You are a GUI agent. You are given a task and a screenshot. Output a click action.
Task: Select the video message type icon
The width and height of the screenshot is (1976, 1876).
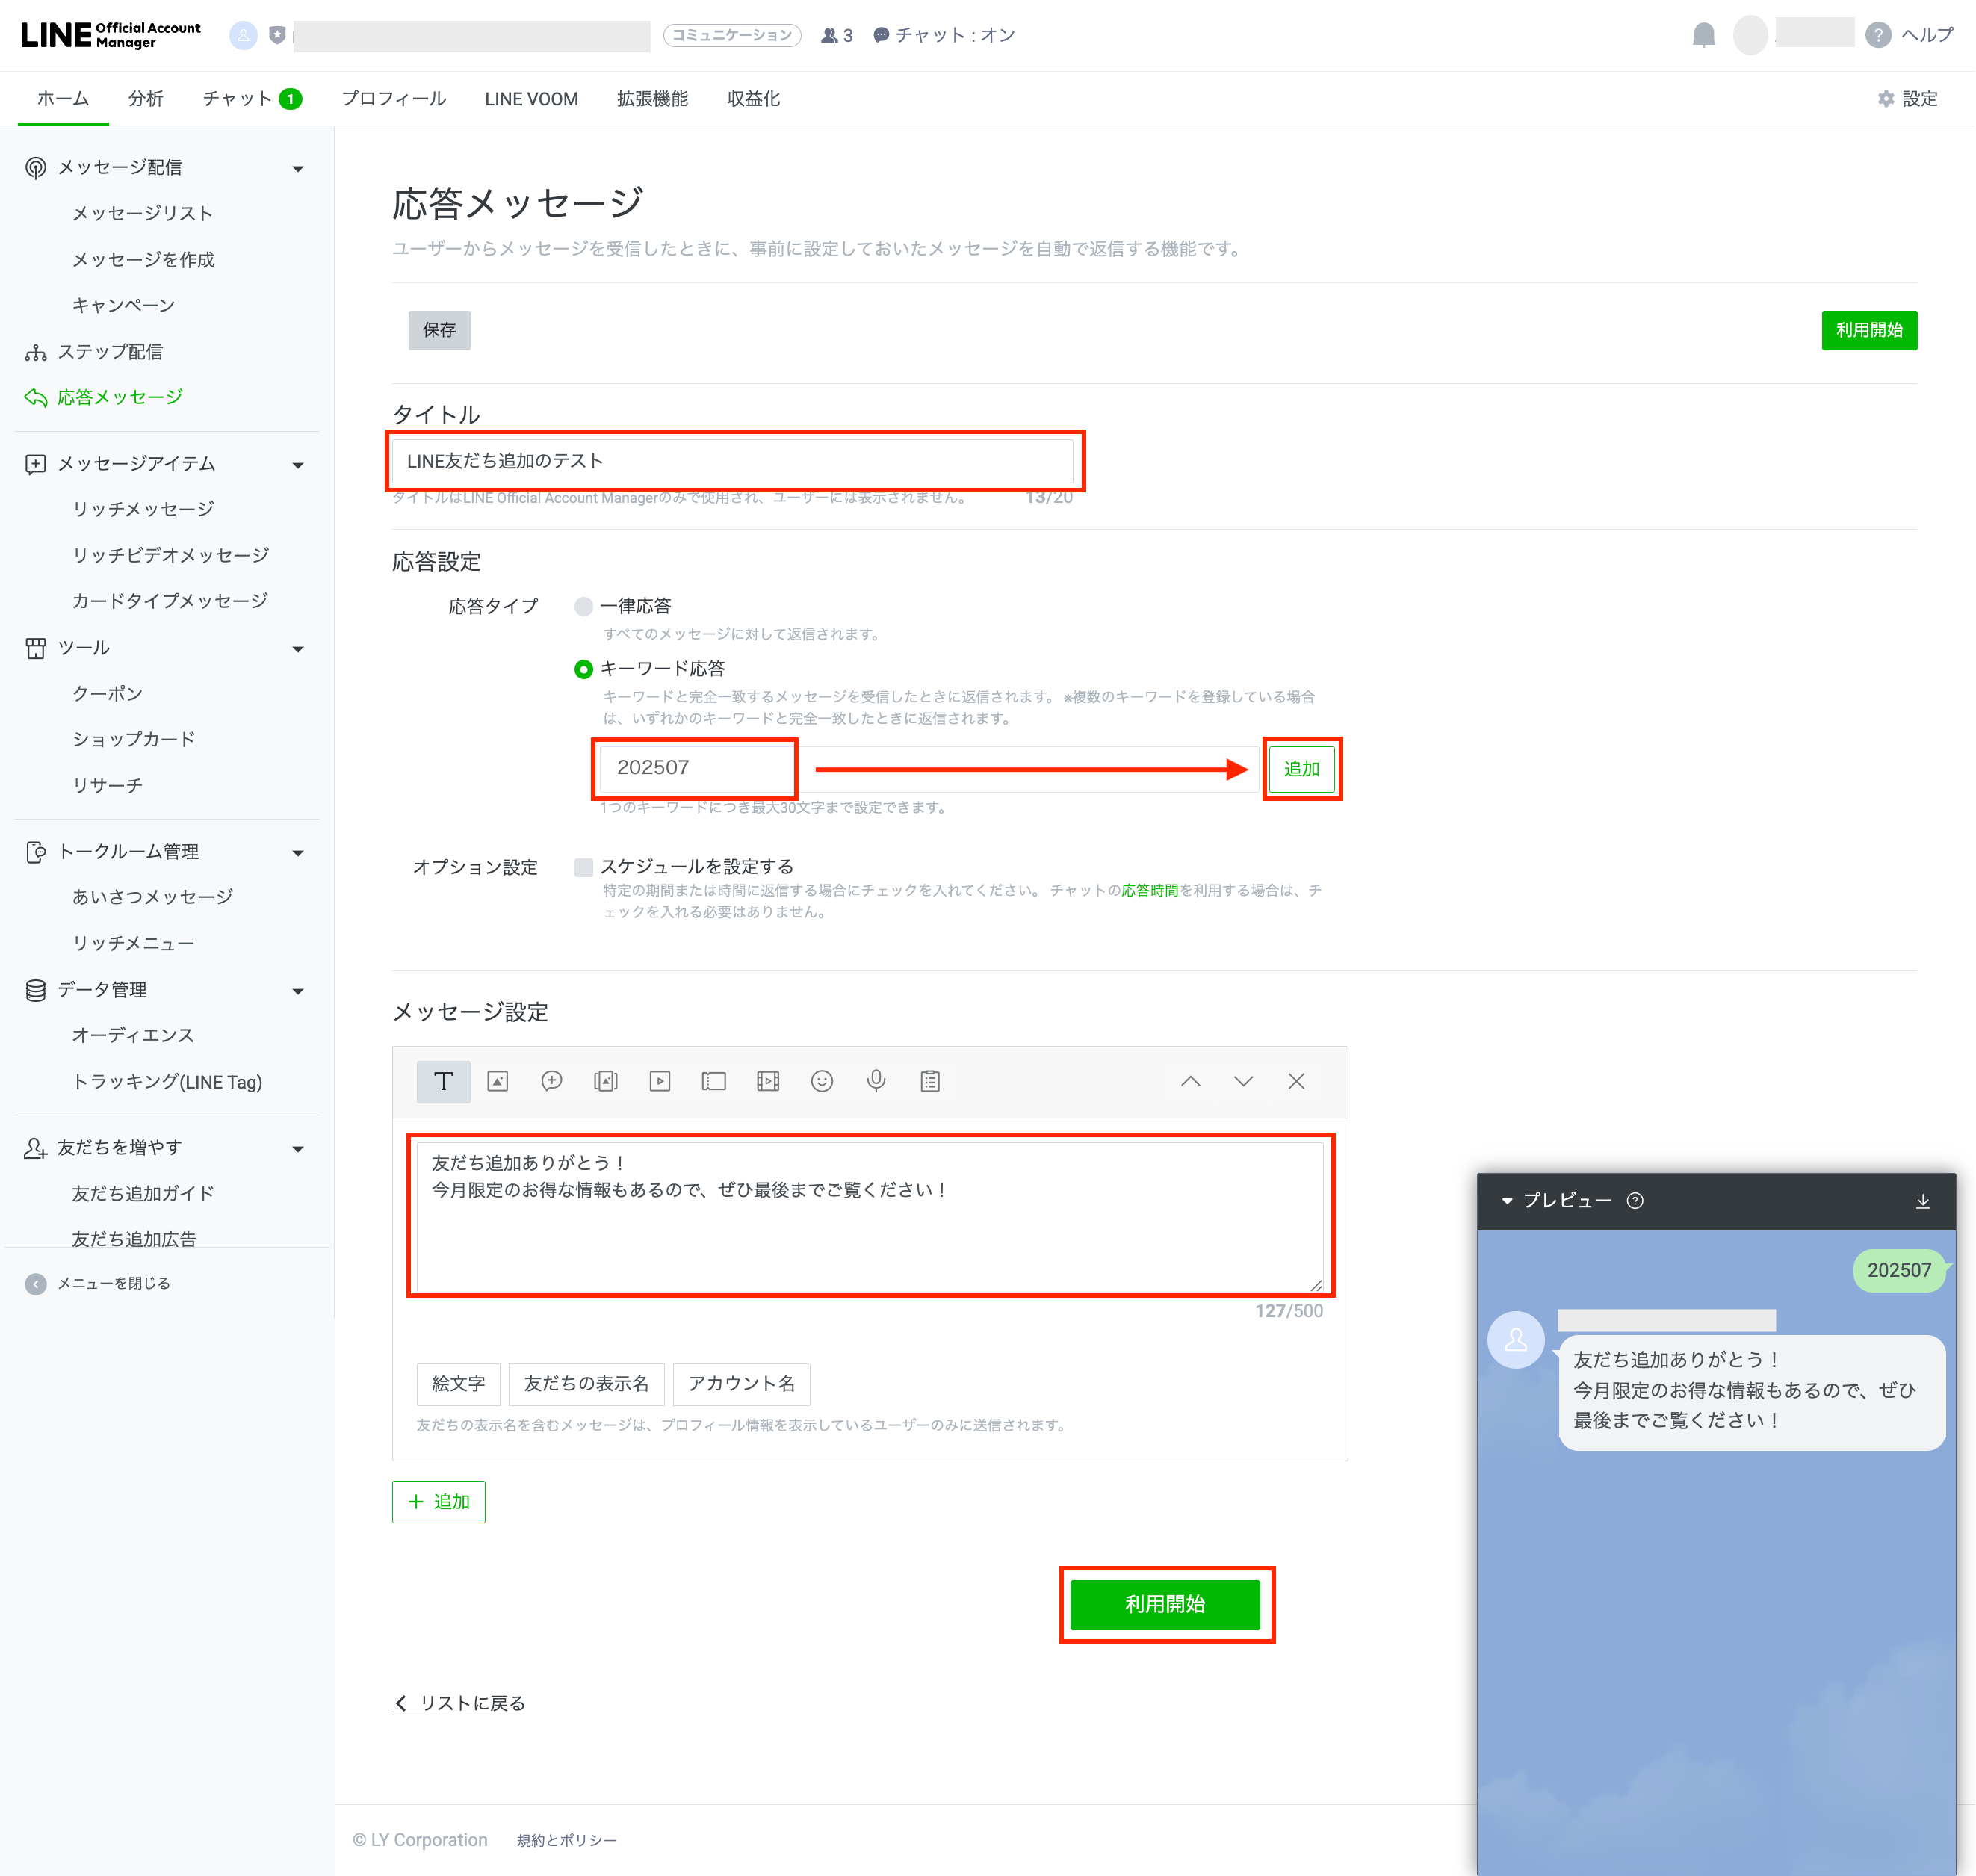[660, 1081]
